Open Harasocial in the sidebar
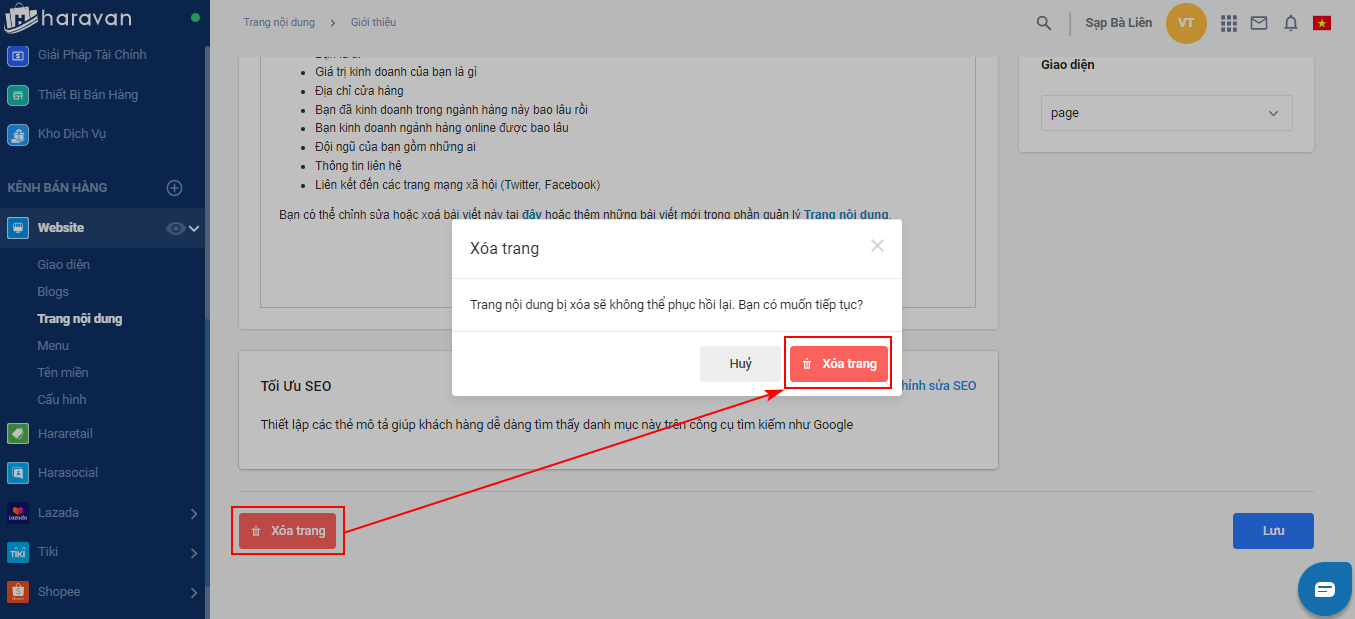The width and height of the screenshot is (1355, 619). click(68, 473)
